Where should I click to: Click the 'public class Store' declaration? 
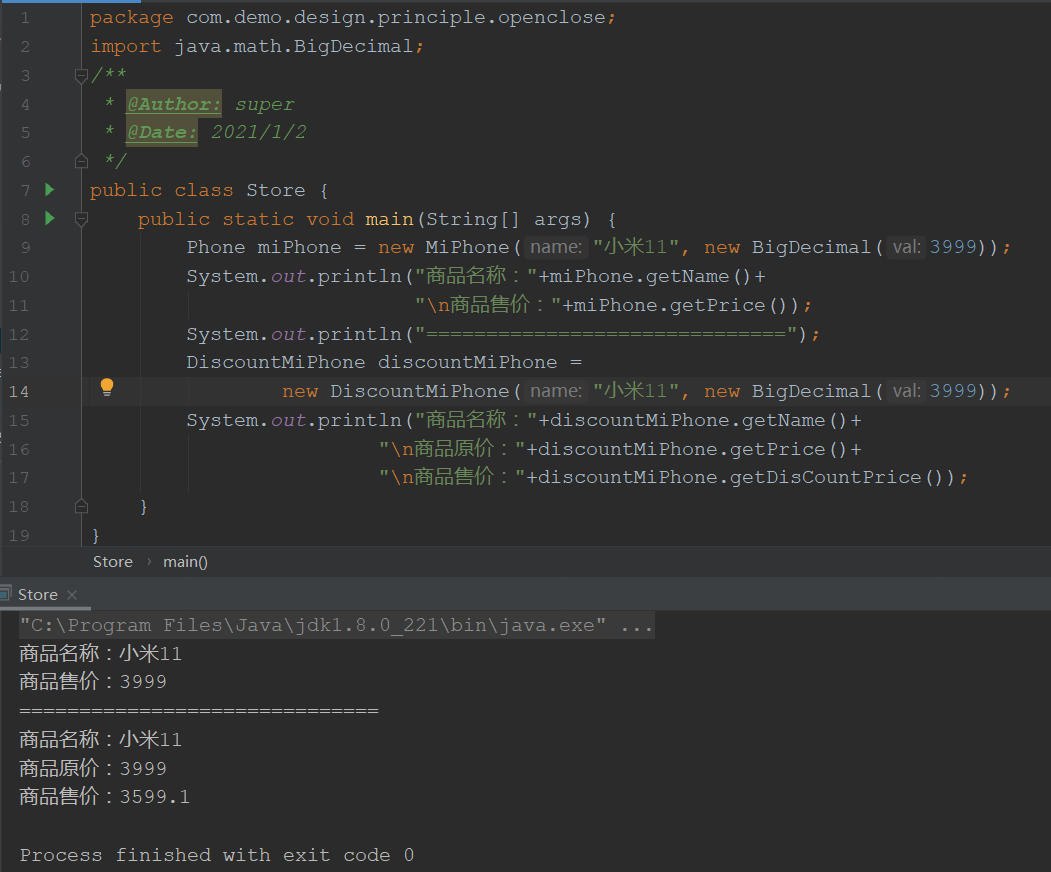coord(198,190)
